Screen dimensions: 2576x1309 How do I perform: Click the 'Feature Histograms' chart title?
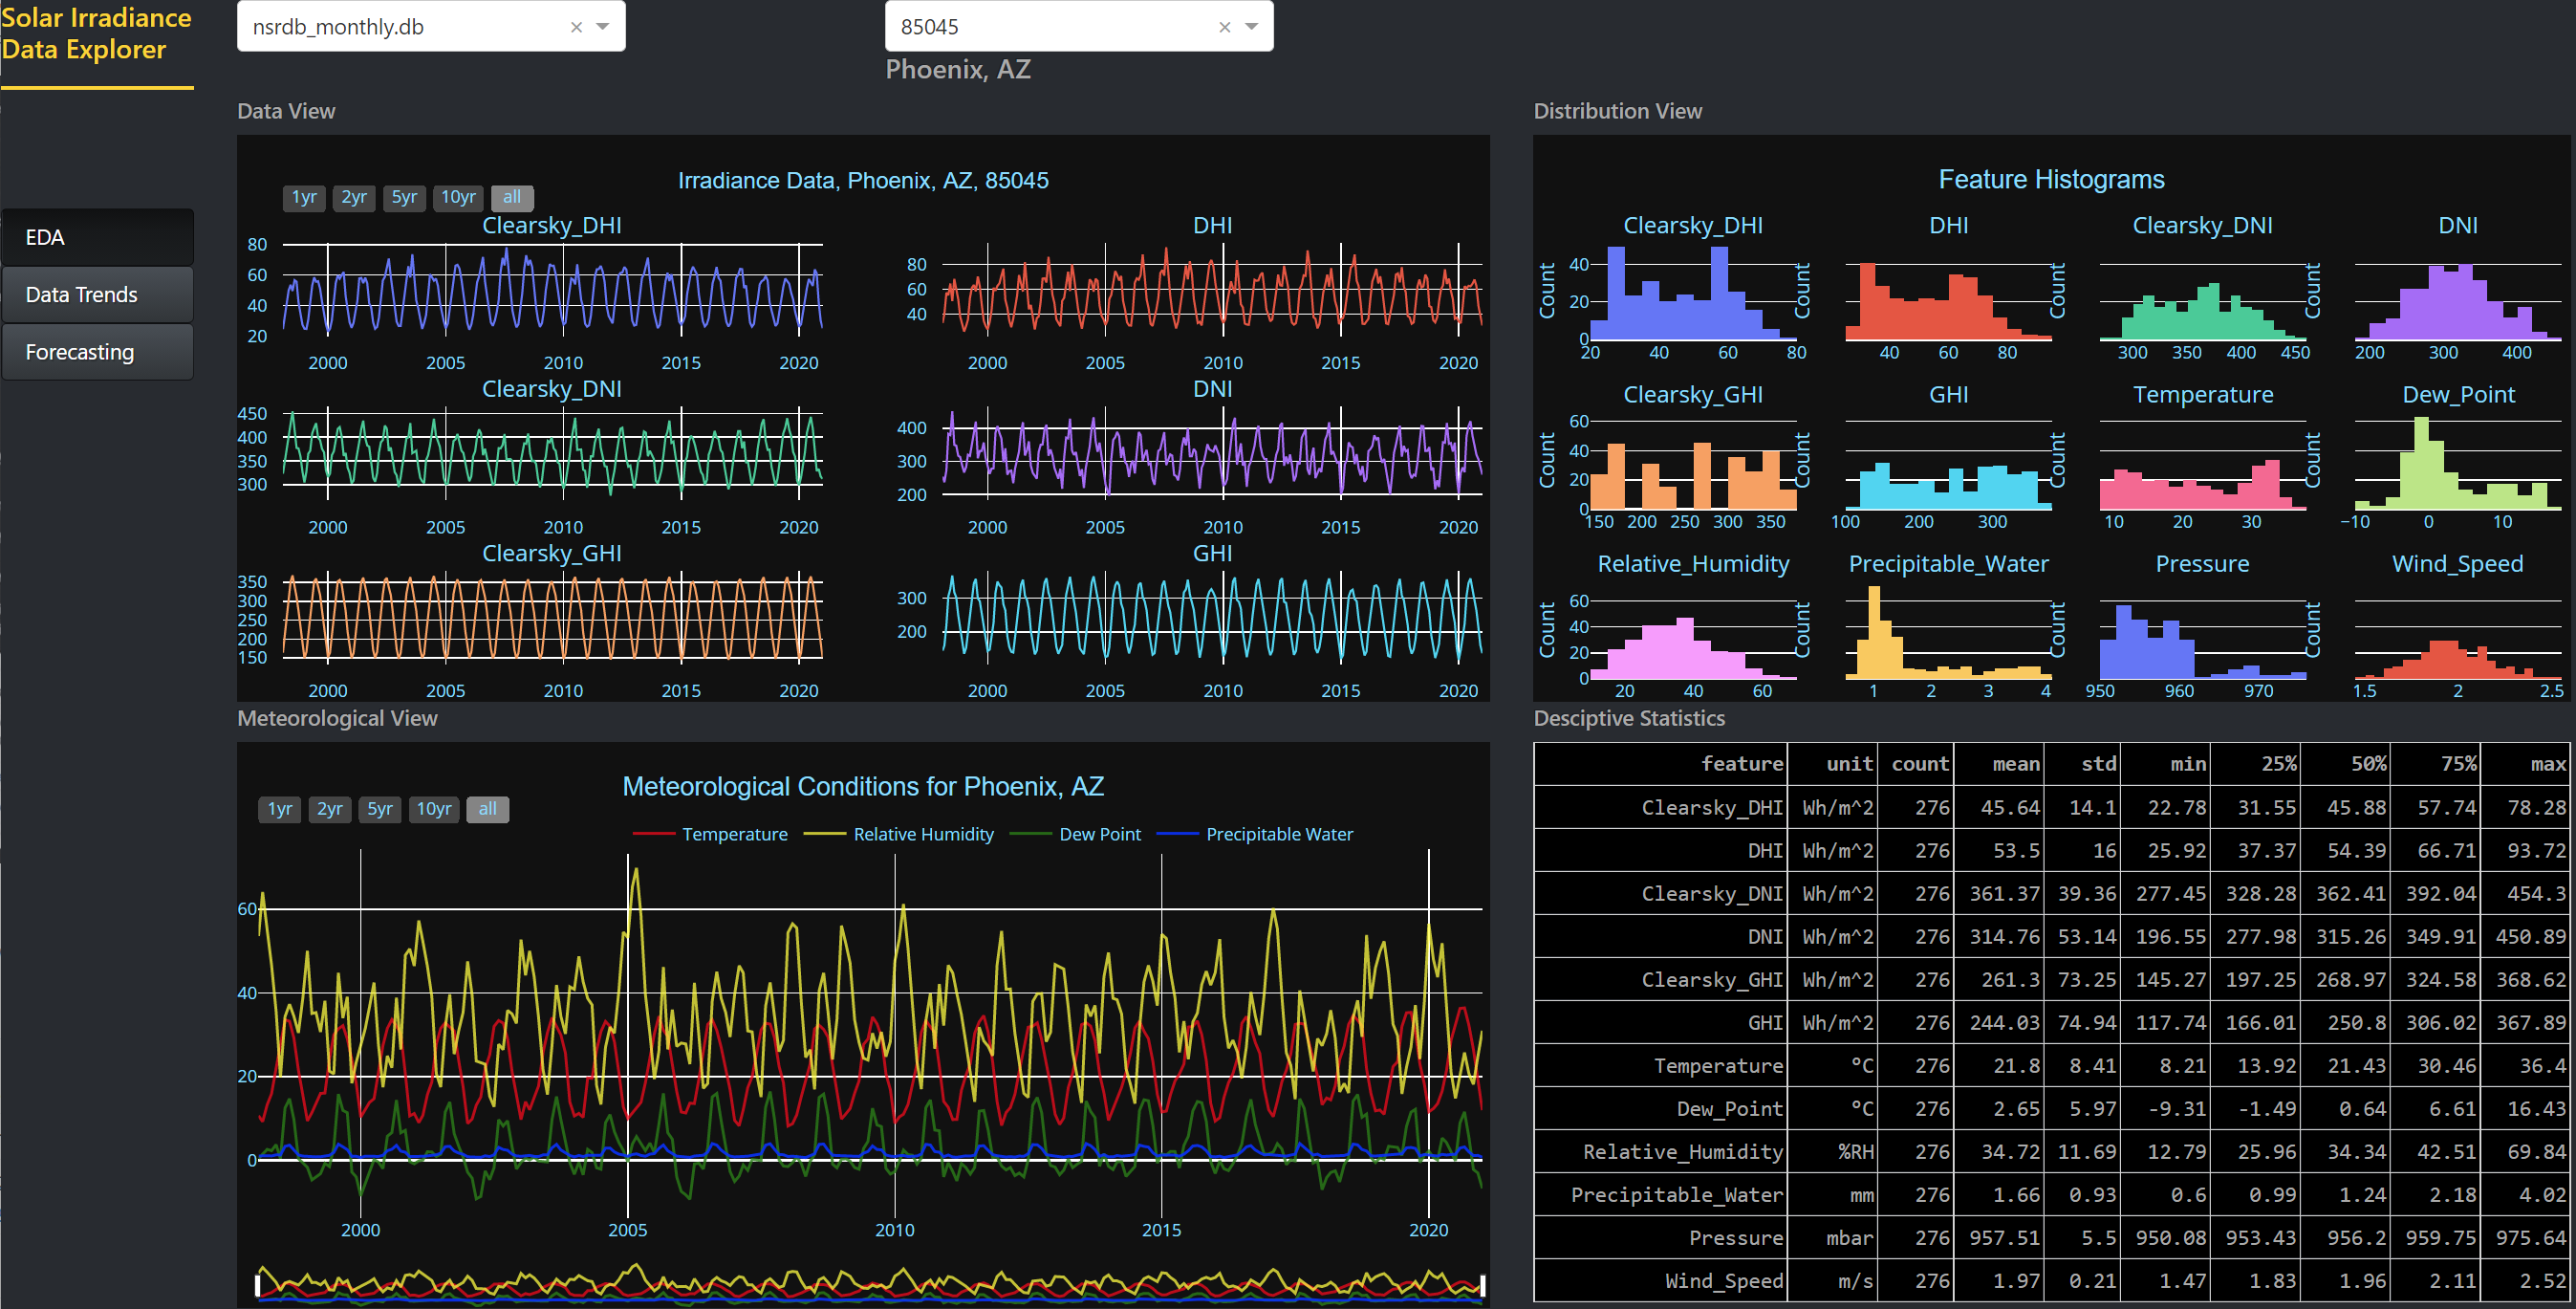click(x=2051, y=179)
